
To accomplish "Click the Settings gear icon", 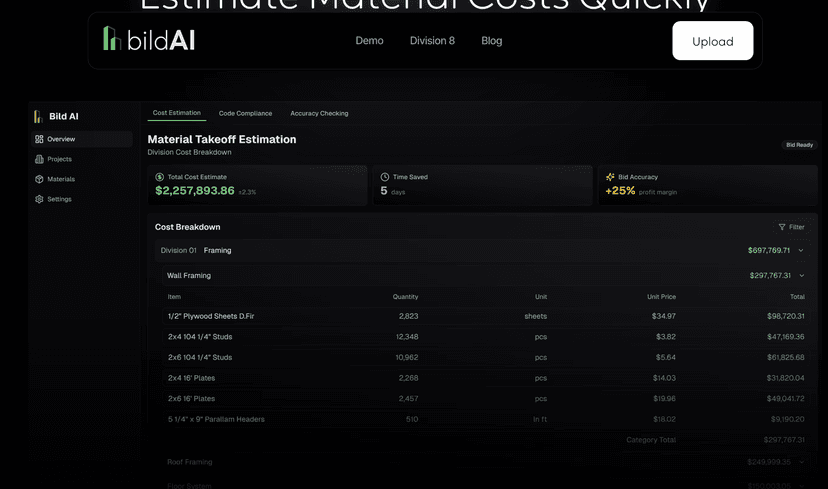I will click(39, 199).
